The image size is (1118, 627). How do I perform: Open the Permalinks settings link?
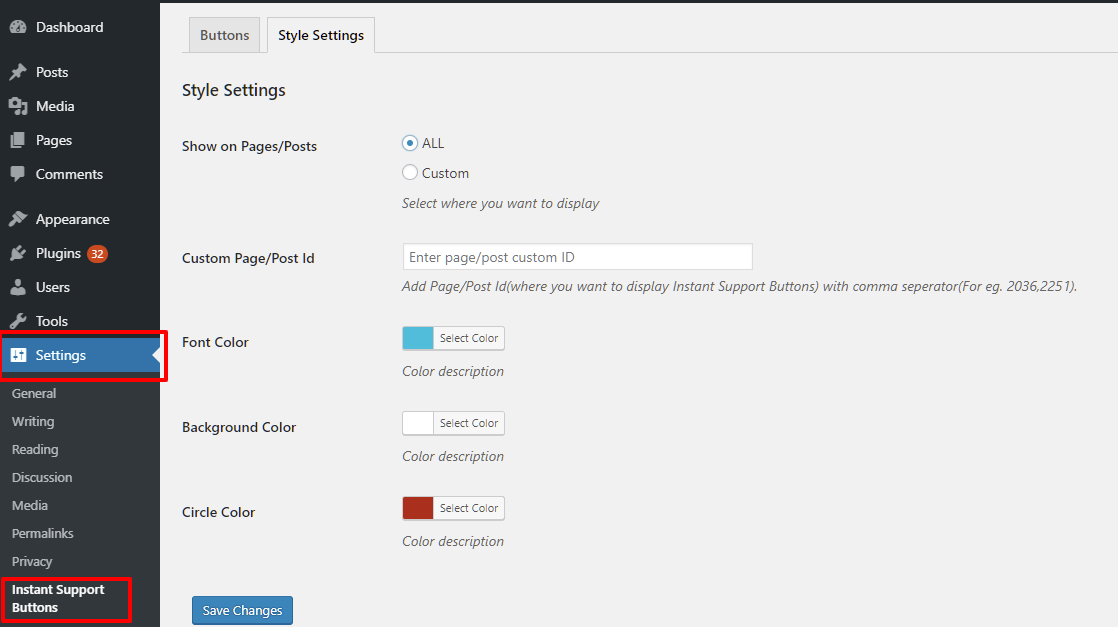click(x=43, y=533)
